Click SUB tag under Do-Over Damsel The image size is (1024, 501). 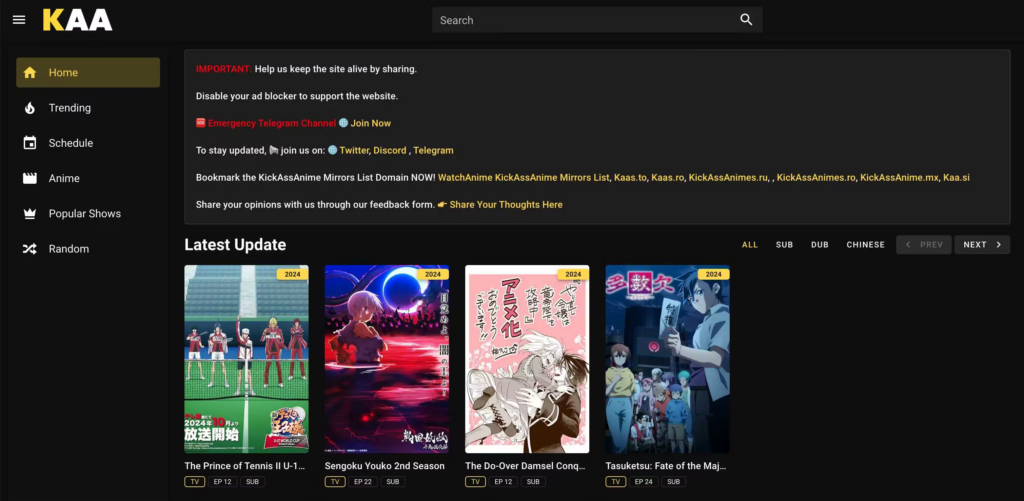pyautogui.click(x=533, y=482)
